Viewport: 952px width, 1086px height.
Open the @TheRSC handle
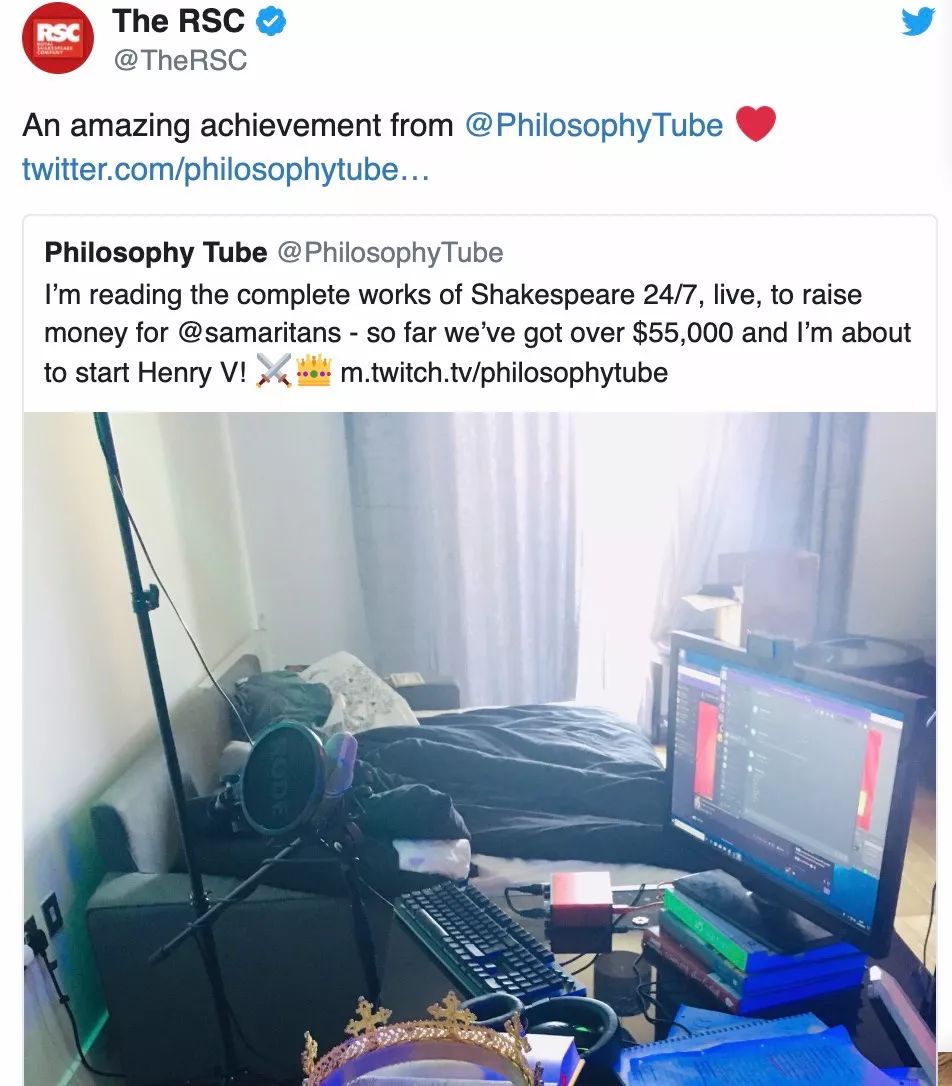(x=179, y=60)
